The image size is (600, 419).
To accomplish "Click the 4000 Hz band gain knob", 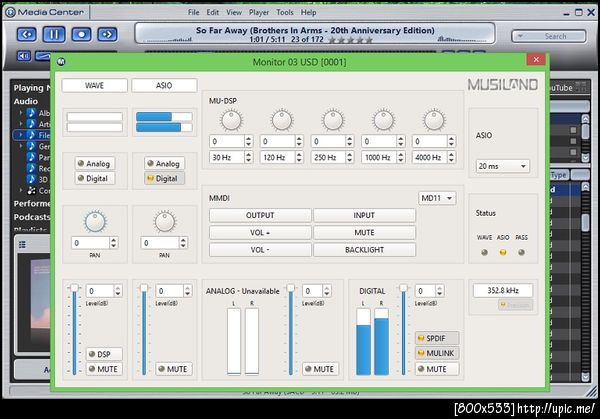I will pyautogui.click(x=434, y=120).
